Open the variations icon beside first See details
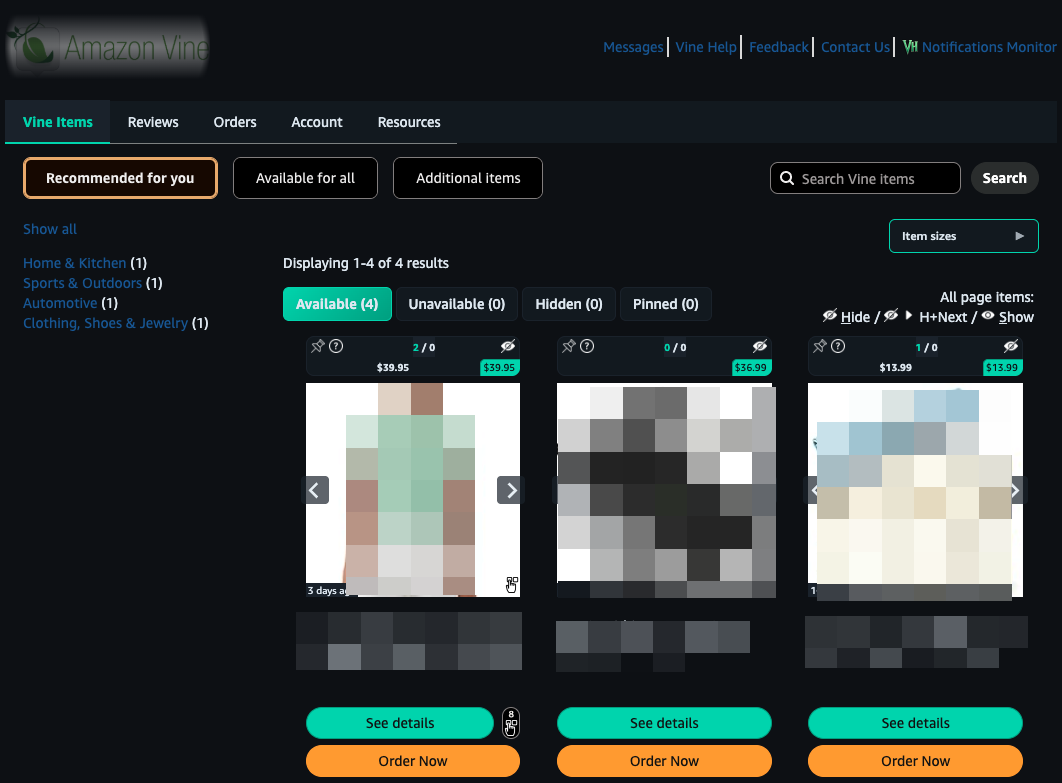Screen dimensions: 1062x783 click(x=511, y=722)
